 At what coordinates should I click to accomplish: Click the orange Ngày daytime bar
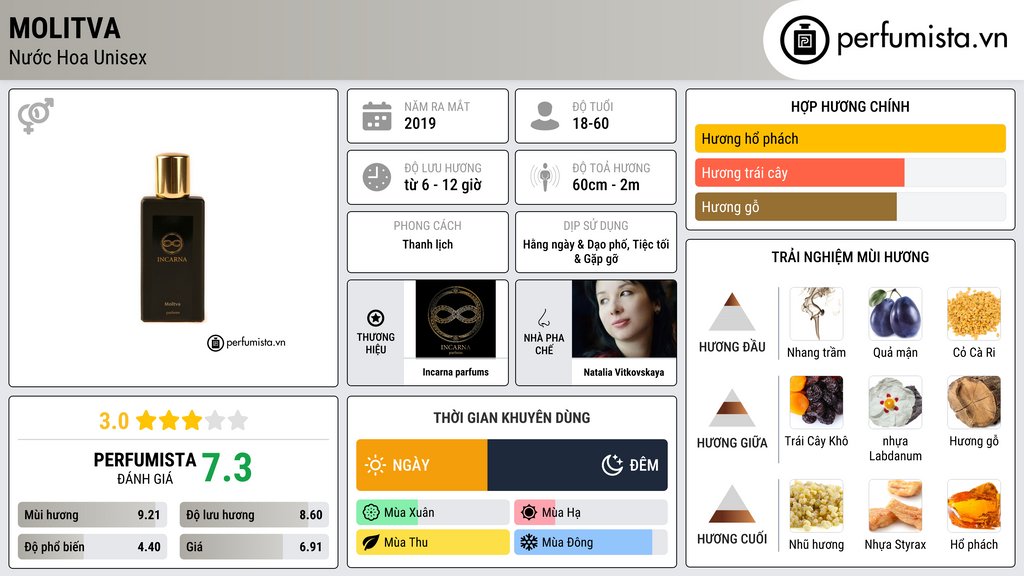422,465
